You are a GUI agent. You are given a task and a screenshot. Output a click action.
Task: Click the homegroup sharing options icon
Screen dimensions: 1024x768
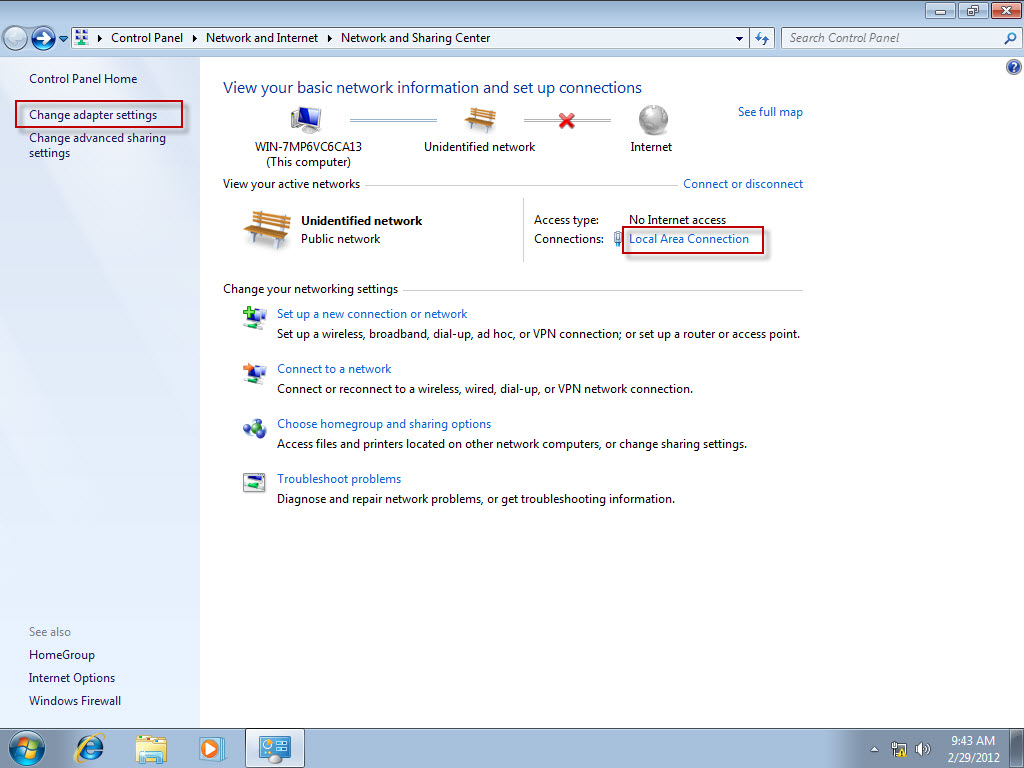point(254,428)
